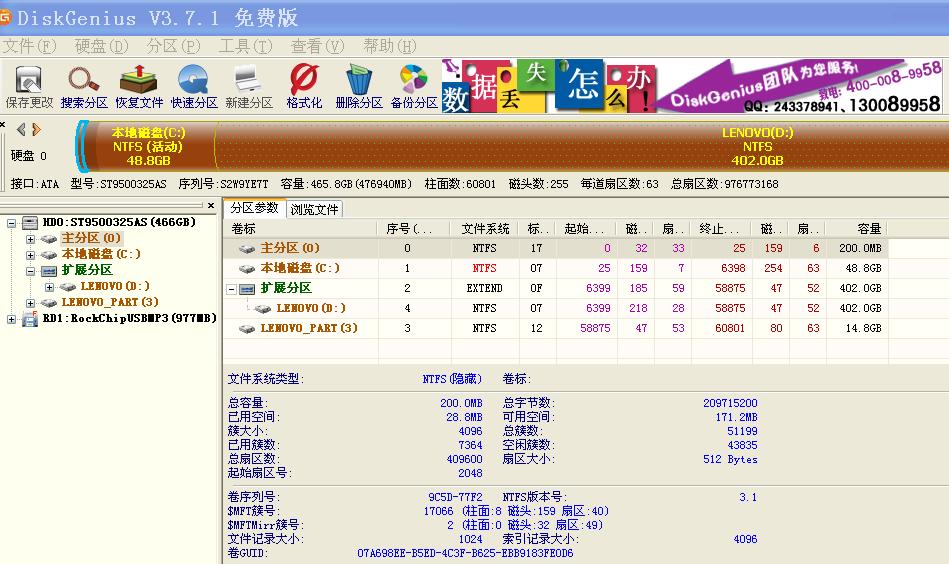Sort by the 卷标 column header

pos(301,229)
